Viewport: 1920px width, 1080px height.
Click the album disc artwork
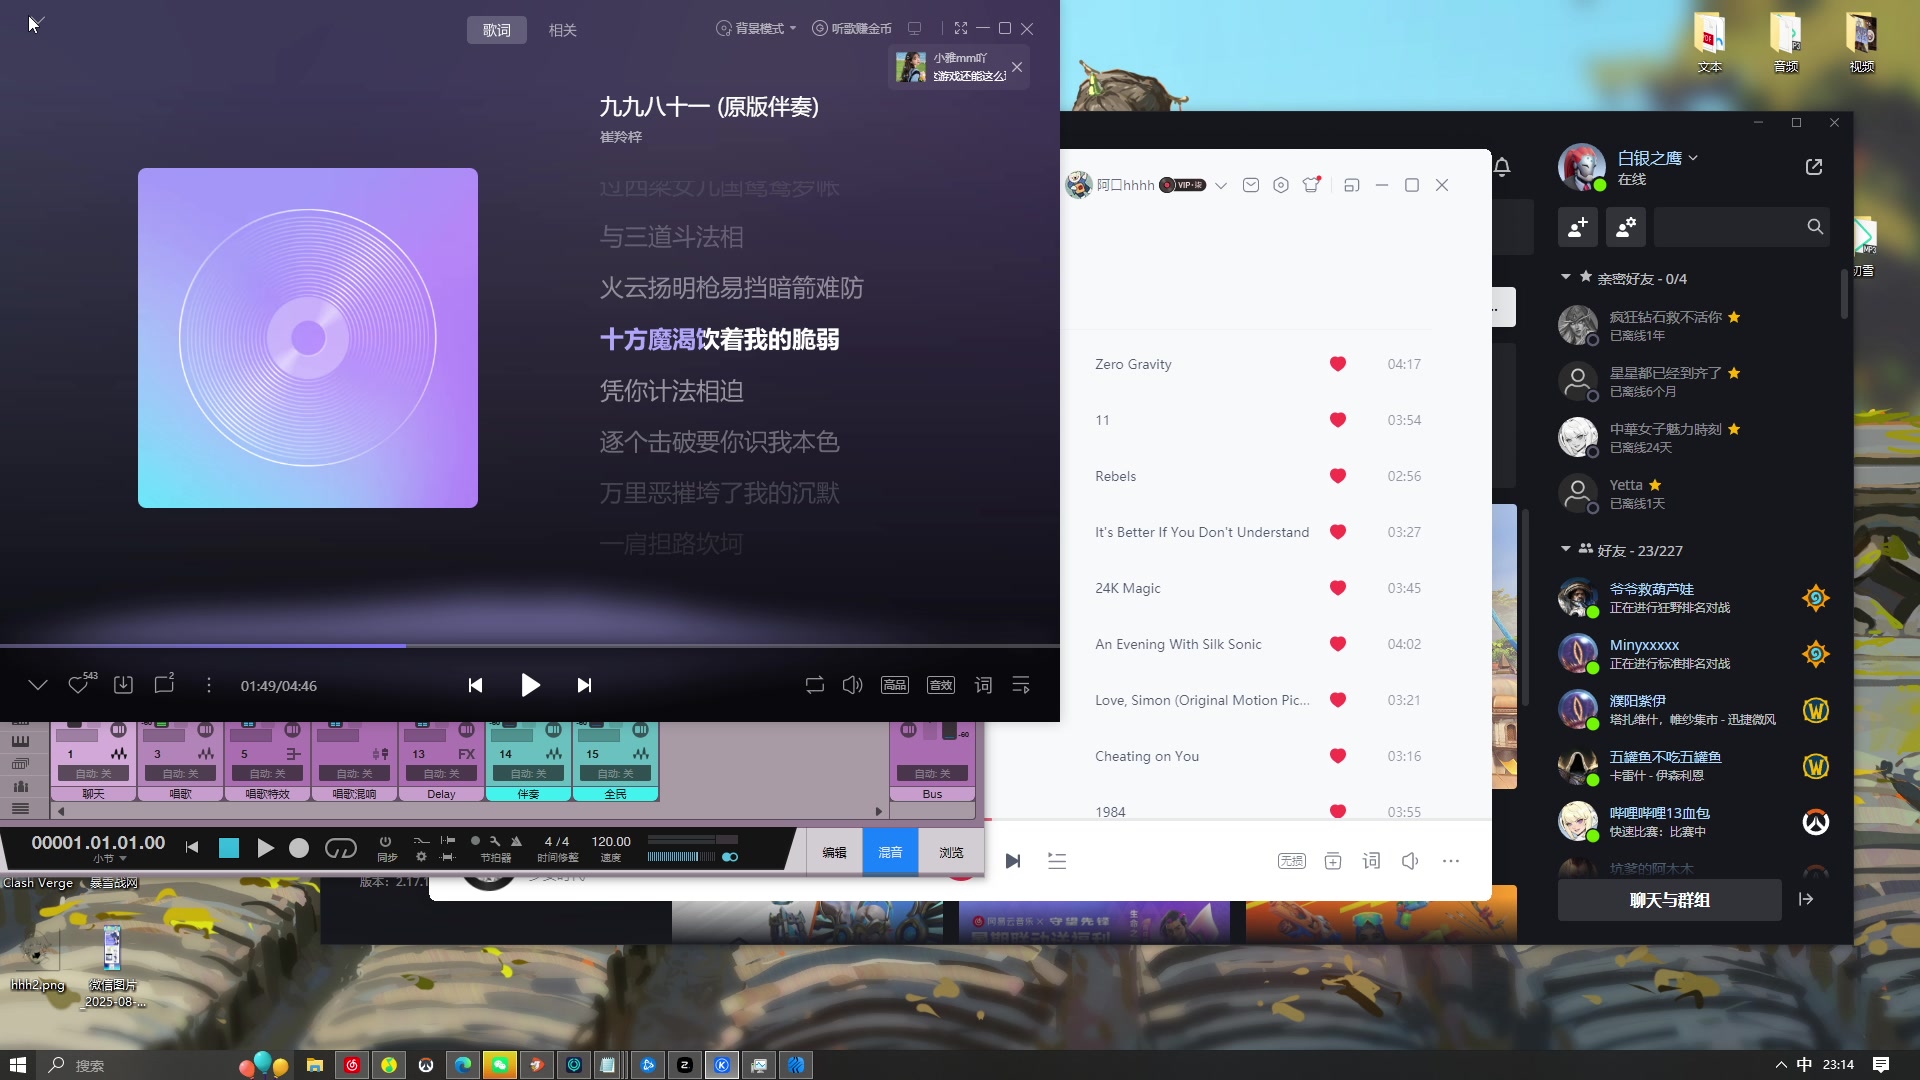tap(308, 338)
